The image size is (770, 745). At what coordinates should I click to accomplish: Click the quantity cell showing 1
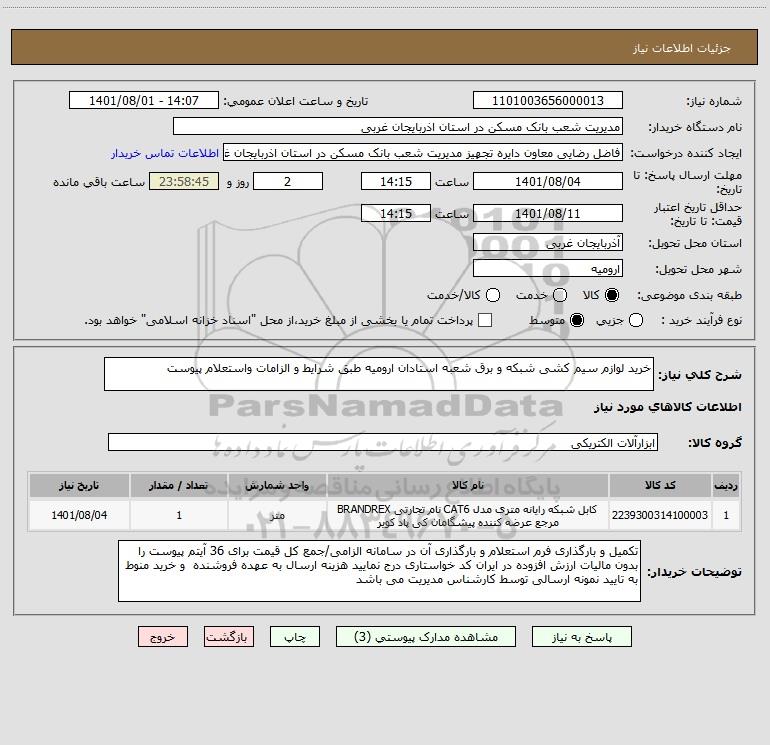tap(179, 515)
